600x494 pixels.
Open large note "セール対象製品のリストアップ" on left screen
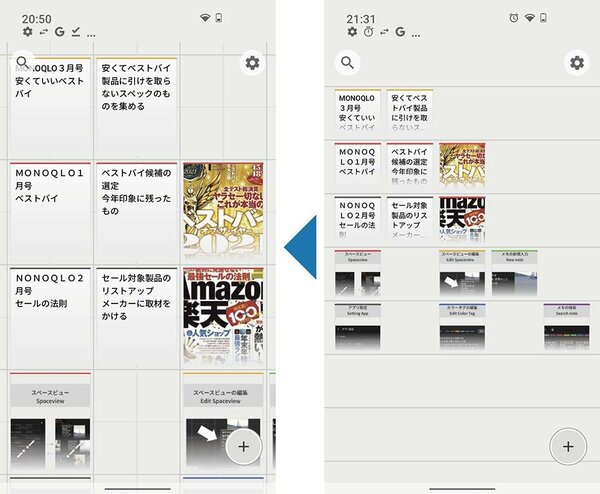coord(137,318)
